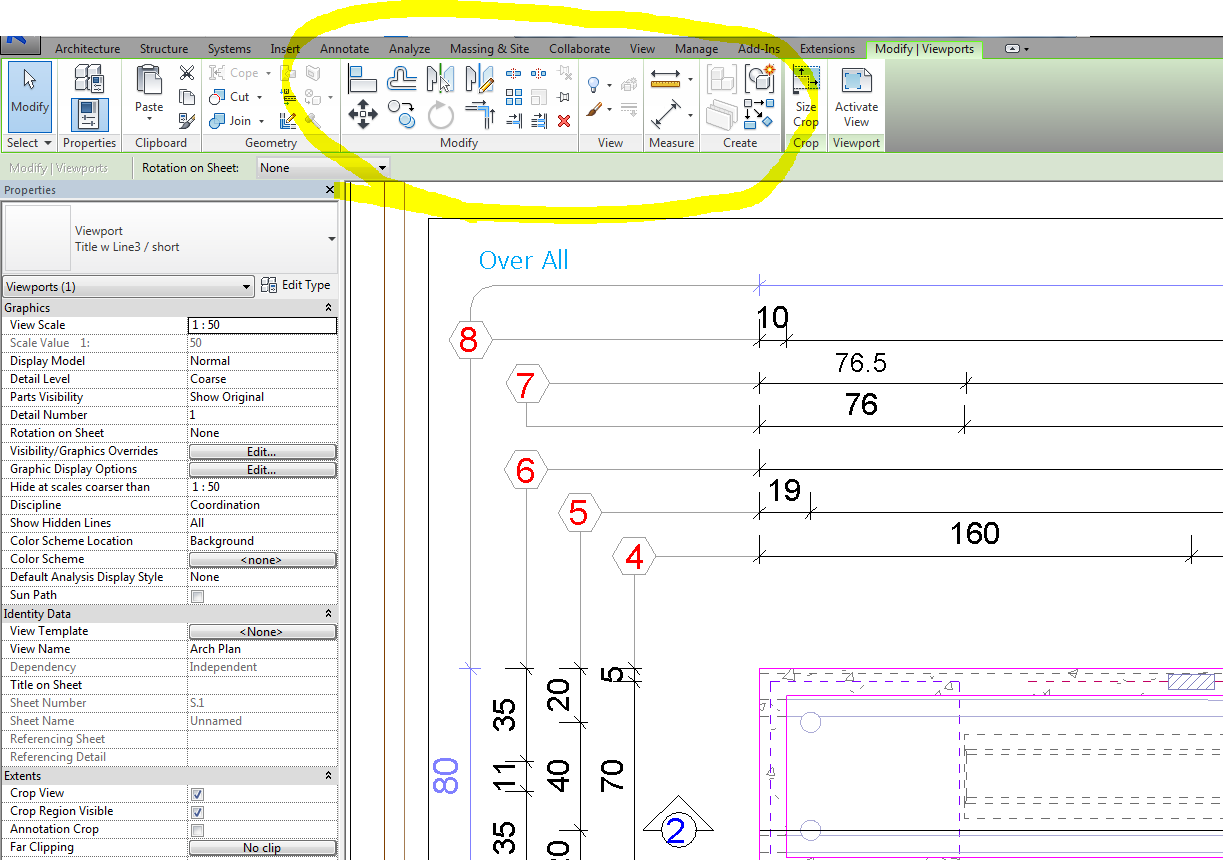Click the Activate View icon in Viewport panel

pyautogui.click(x=856, y=90)
